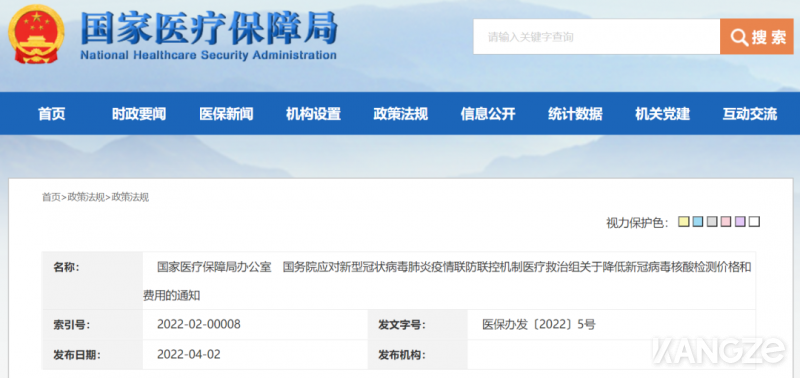The width and height of the screenshot is (800, 378).
Task: Focus the keyword search input field
Action: (596, 37)
